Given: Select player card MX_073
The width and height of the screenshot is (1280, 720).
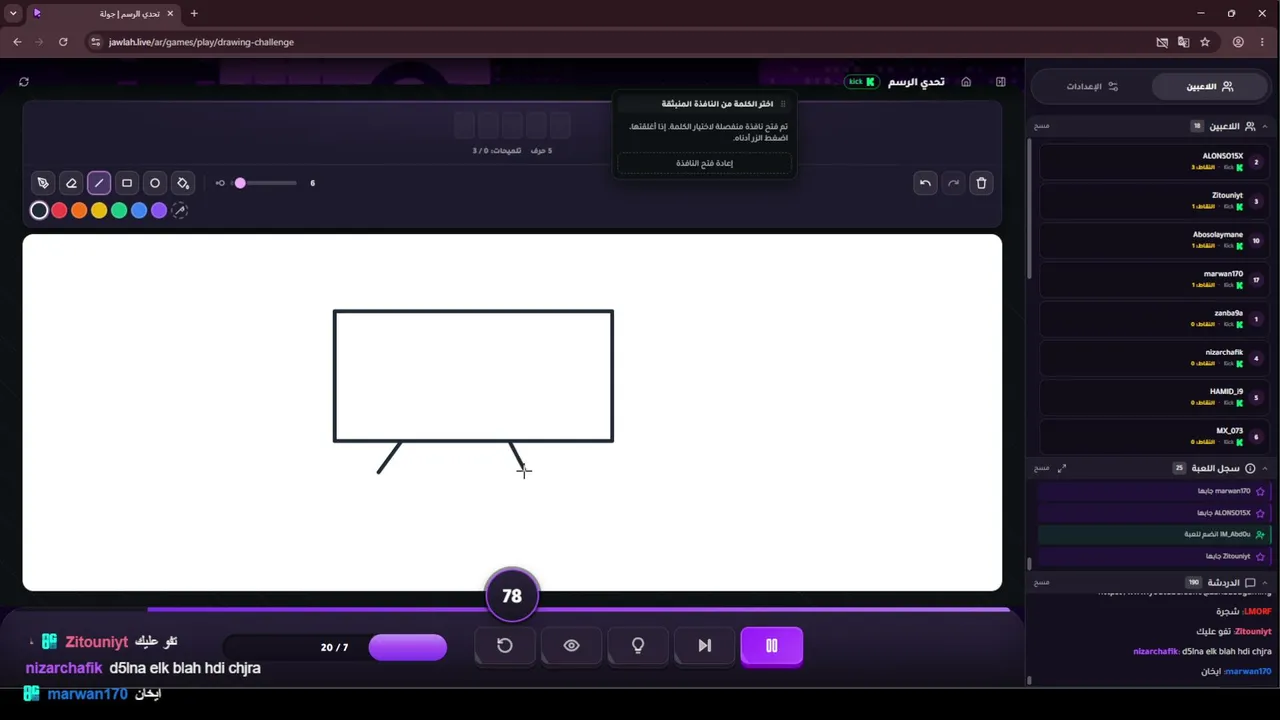Looking at the screenshot, I should 1155,436.
